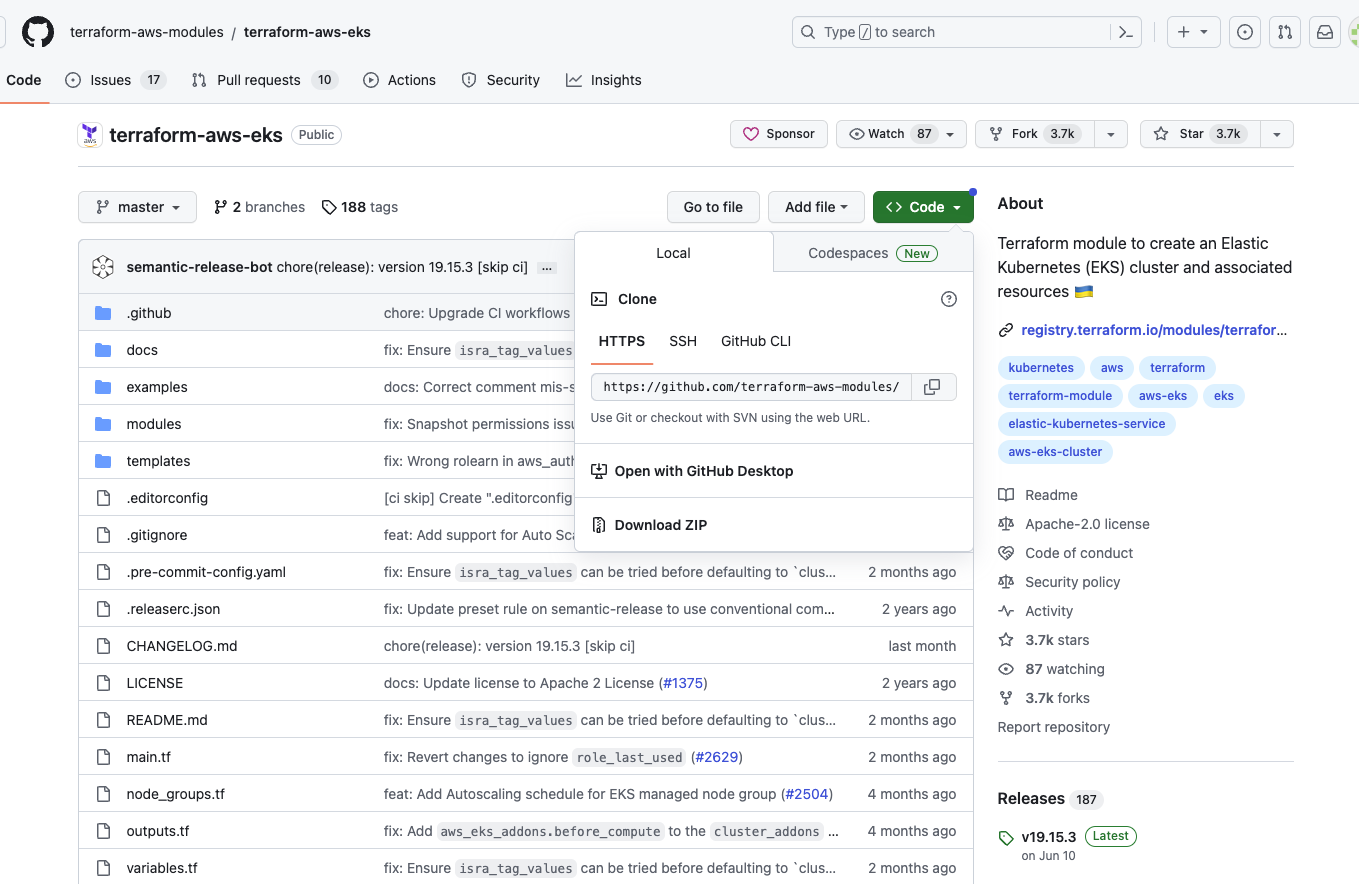Screen dimensions: 1359x884
Task: Click the GitHub logo icon
Action: tap(38, 32)
